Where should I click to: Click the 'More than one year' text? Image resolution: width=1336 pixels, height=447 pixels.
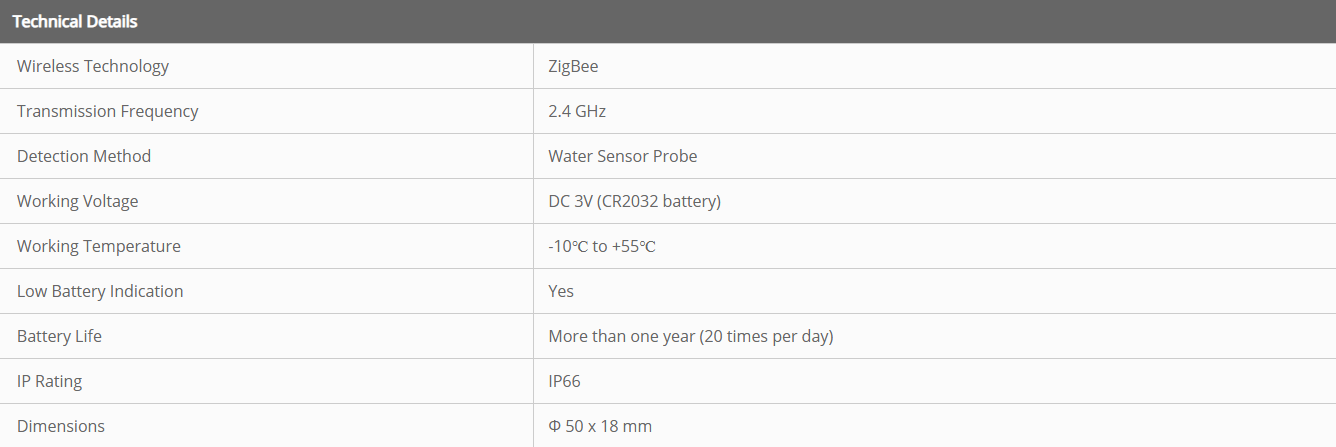pyautogui.click(x=621, y=336)
